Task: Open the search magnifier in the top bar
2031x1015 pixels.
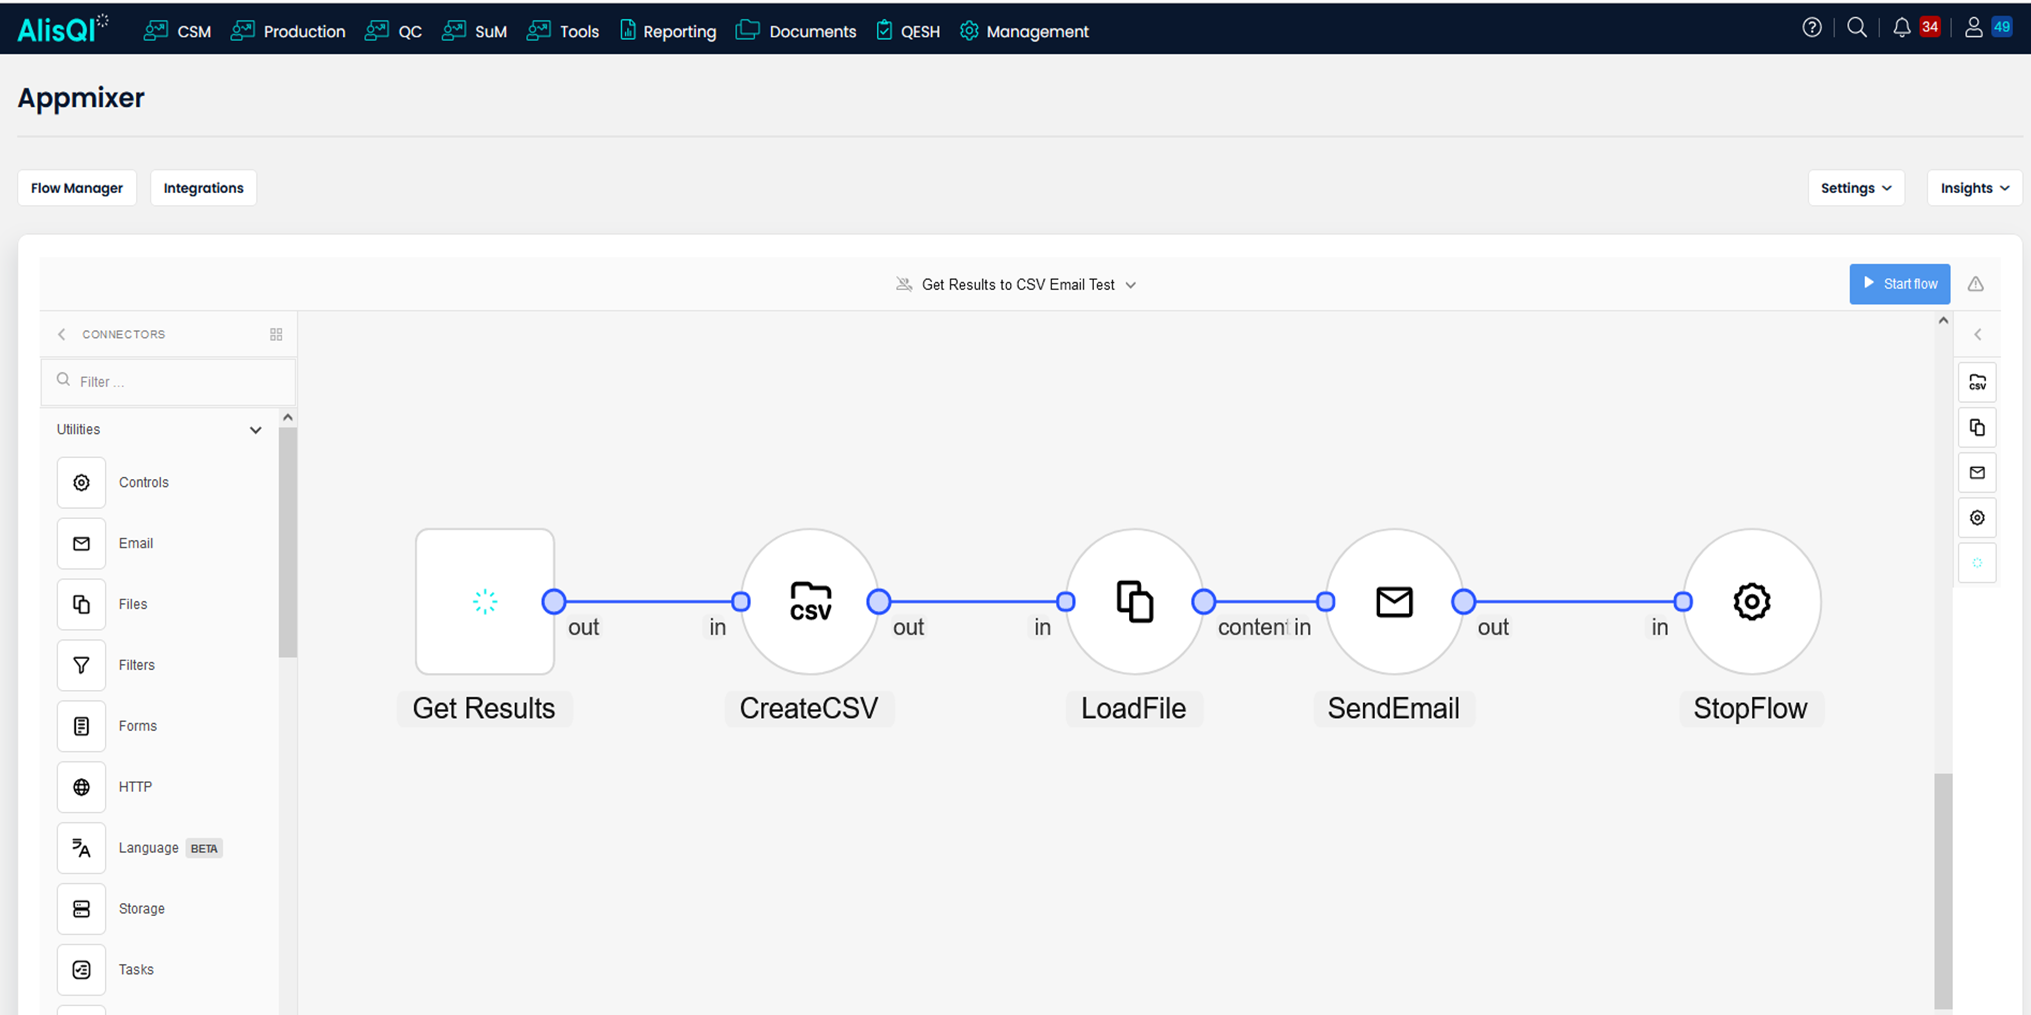Action: pos(1857,27)
